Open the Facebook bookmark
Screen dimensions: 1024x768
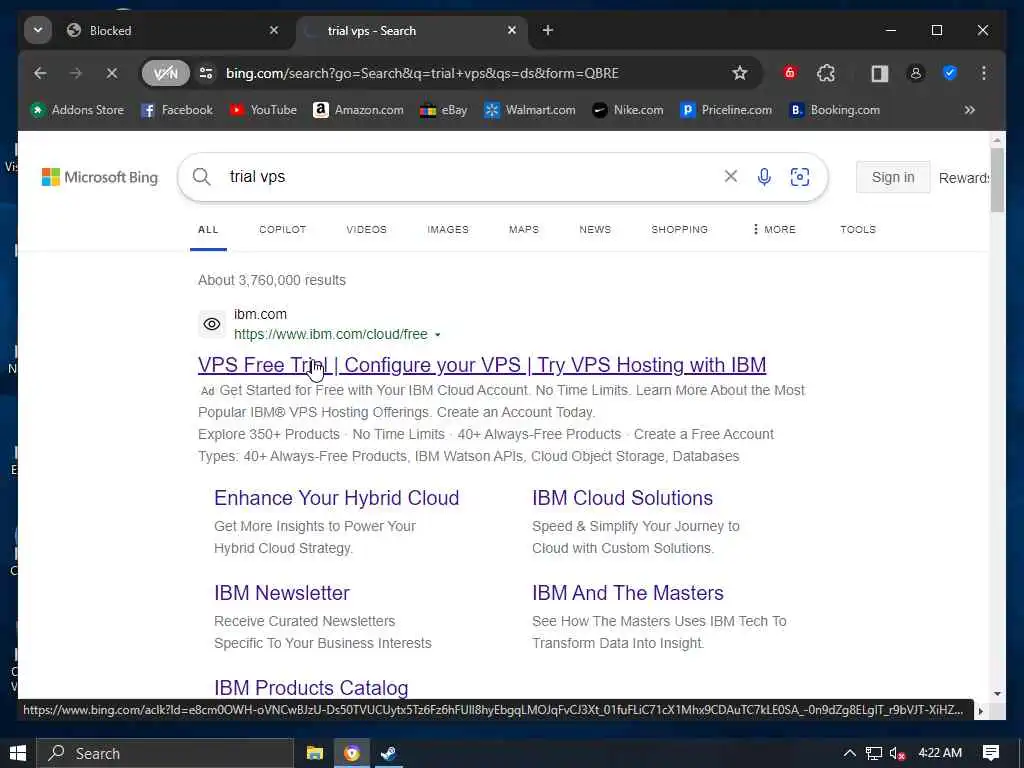(177, 110)
